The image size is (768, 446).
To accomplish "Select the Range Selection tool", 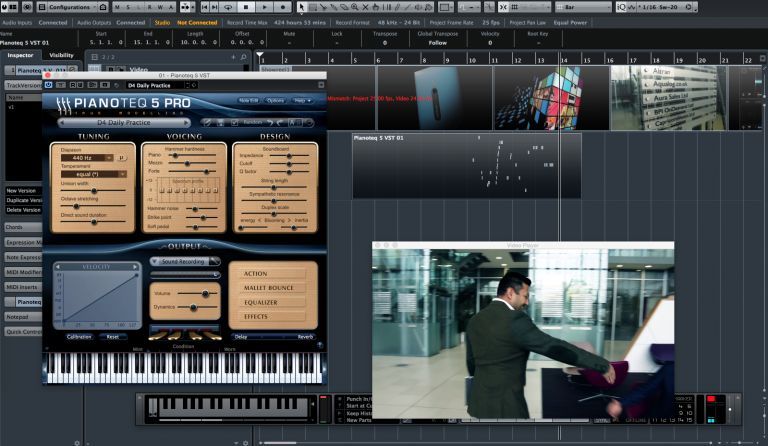I will [x=312, y=7].
